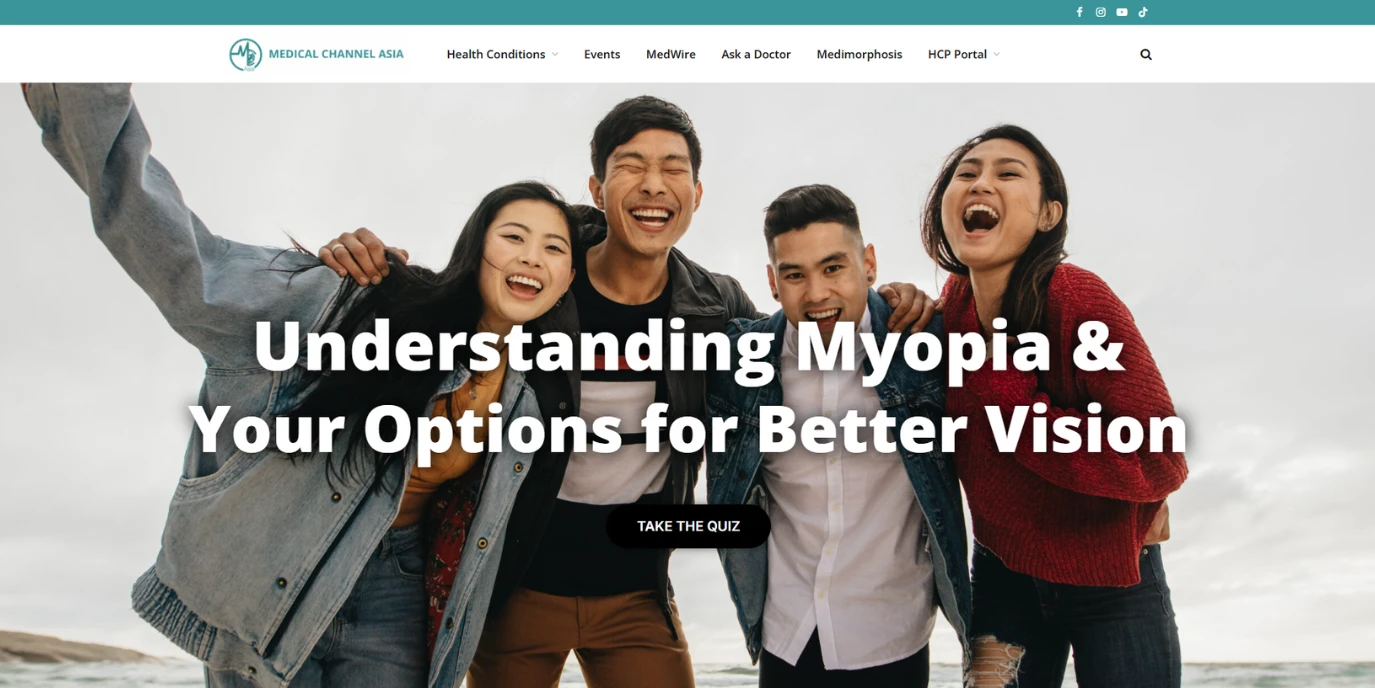Expand the HCP Portal chevron arrow
Viewport: 1375px width, 688px height.
(996, 54)
